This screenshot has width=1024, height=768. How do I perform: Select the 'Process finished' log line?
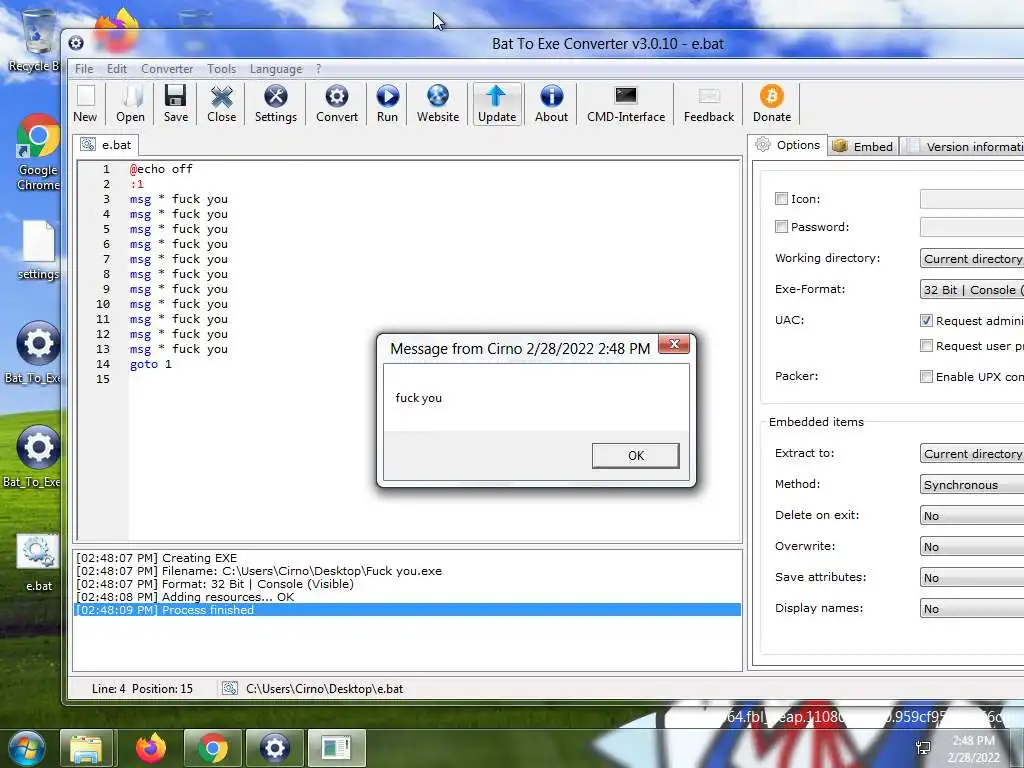point(408,610)
